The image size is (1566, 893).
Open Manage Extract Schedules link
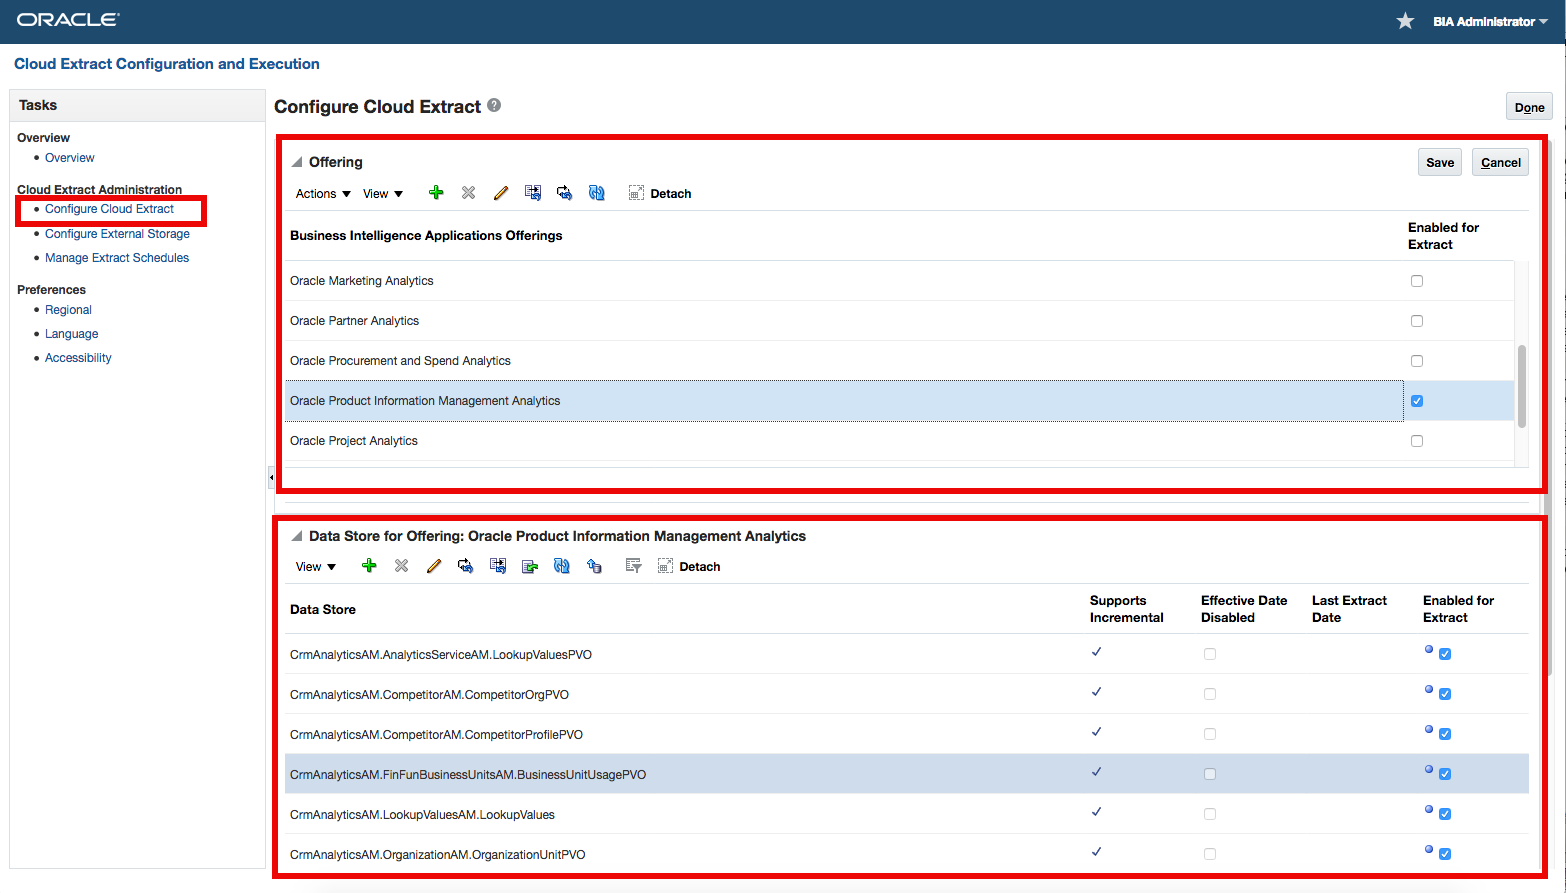pos(117,258)
